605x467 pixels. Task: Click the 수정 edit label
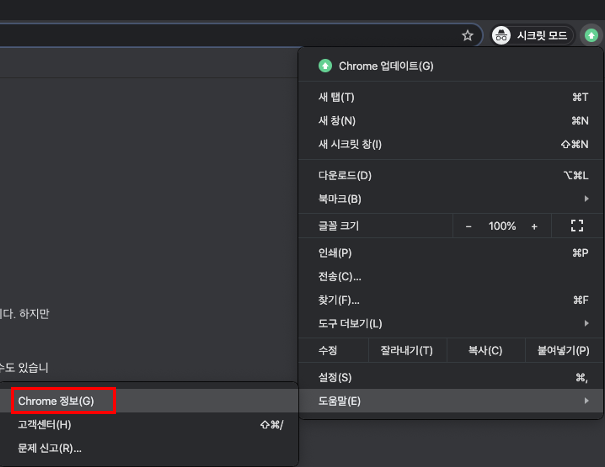pyautogui.click(x=328, y=350)
